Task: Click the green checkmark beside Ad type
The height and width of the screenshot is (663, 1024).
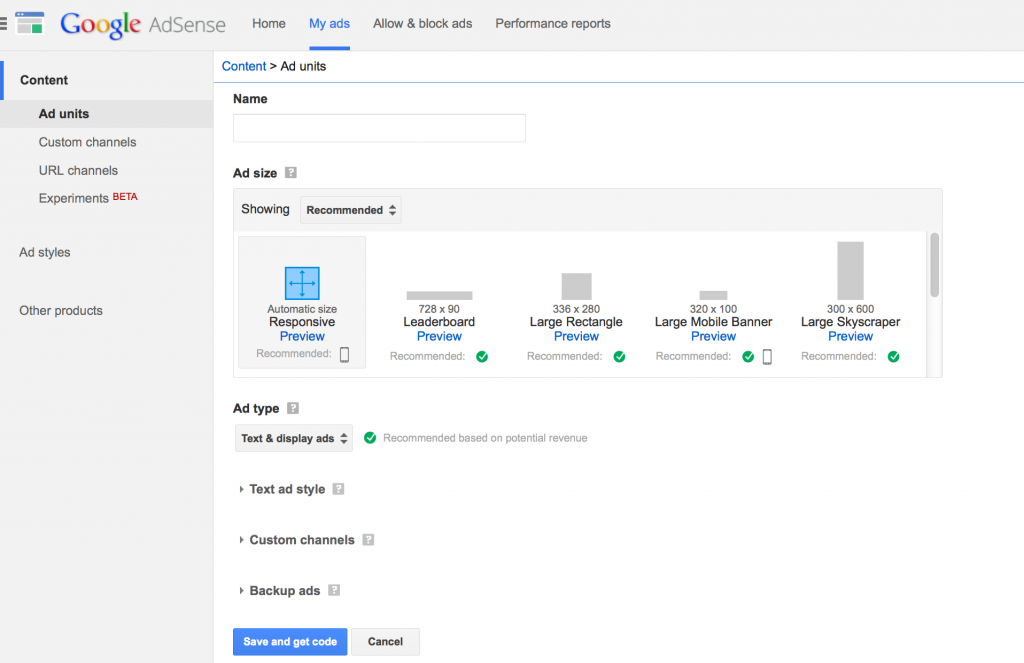Action: (370, 438)
